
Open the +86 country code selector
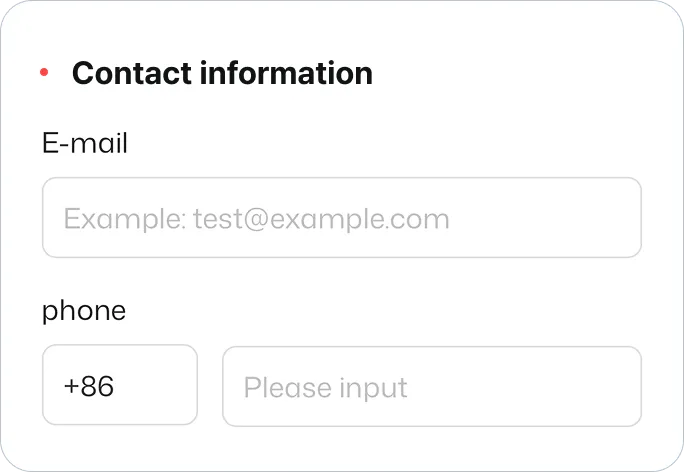tap(119, 386)
